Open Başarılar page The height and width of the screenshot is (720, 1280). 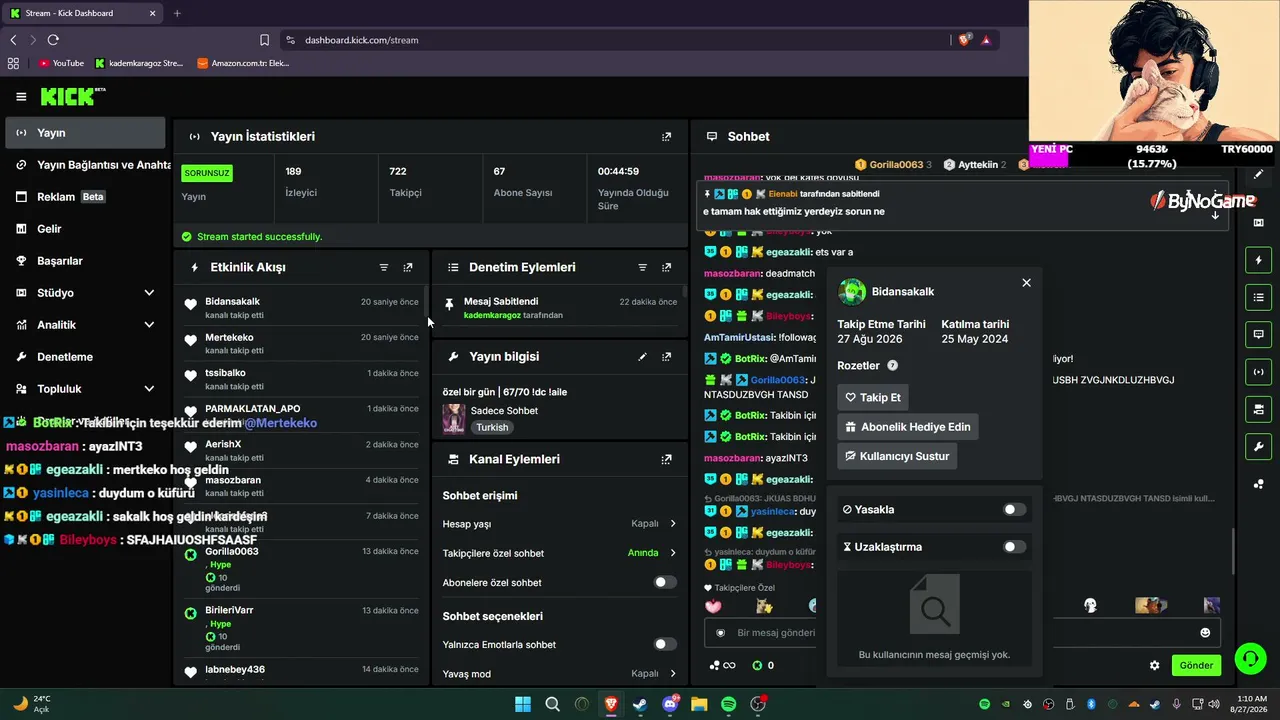[85, 261]
